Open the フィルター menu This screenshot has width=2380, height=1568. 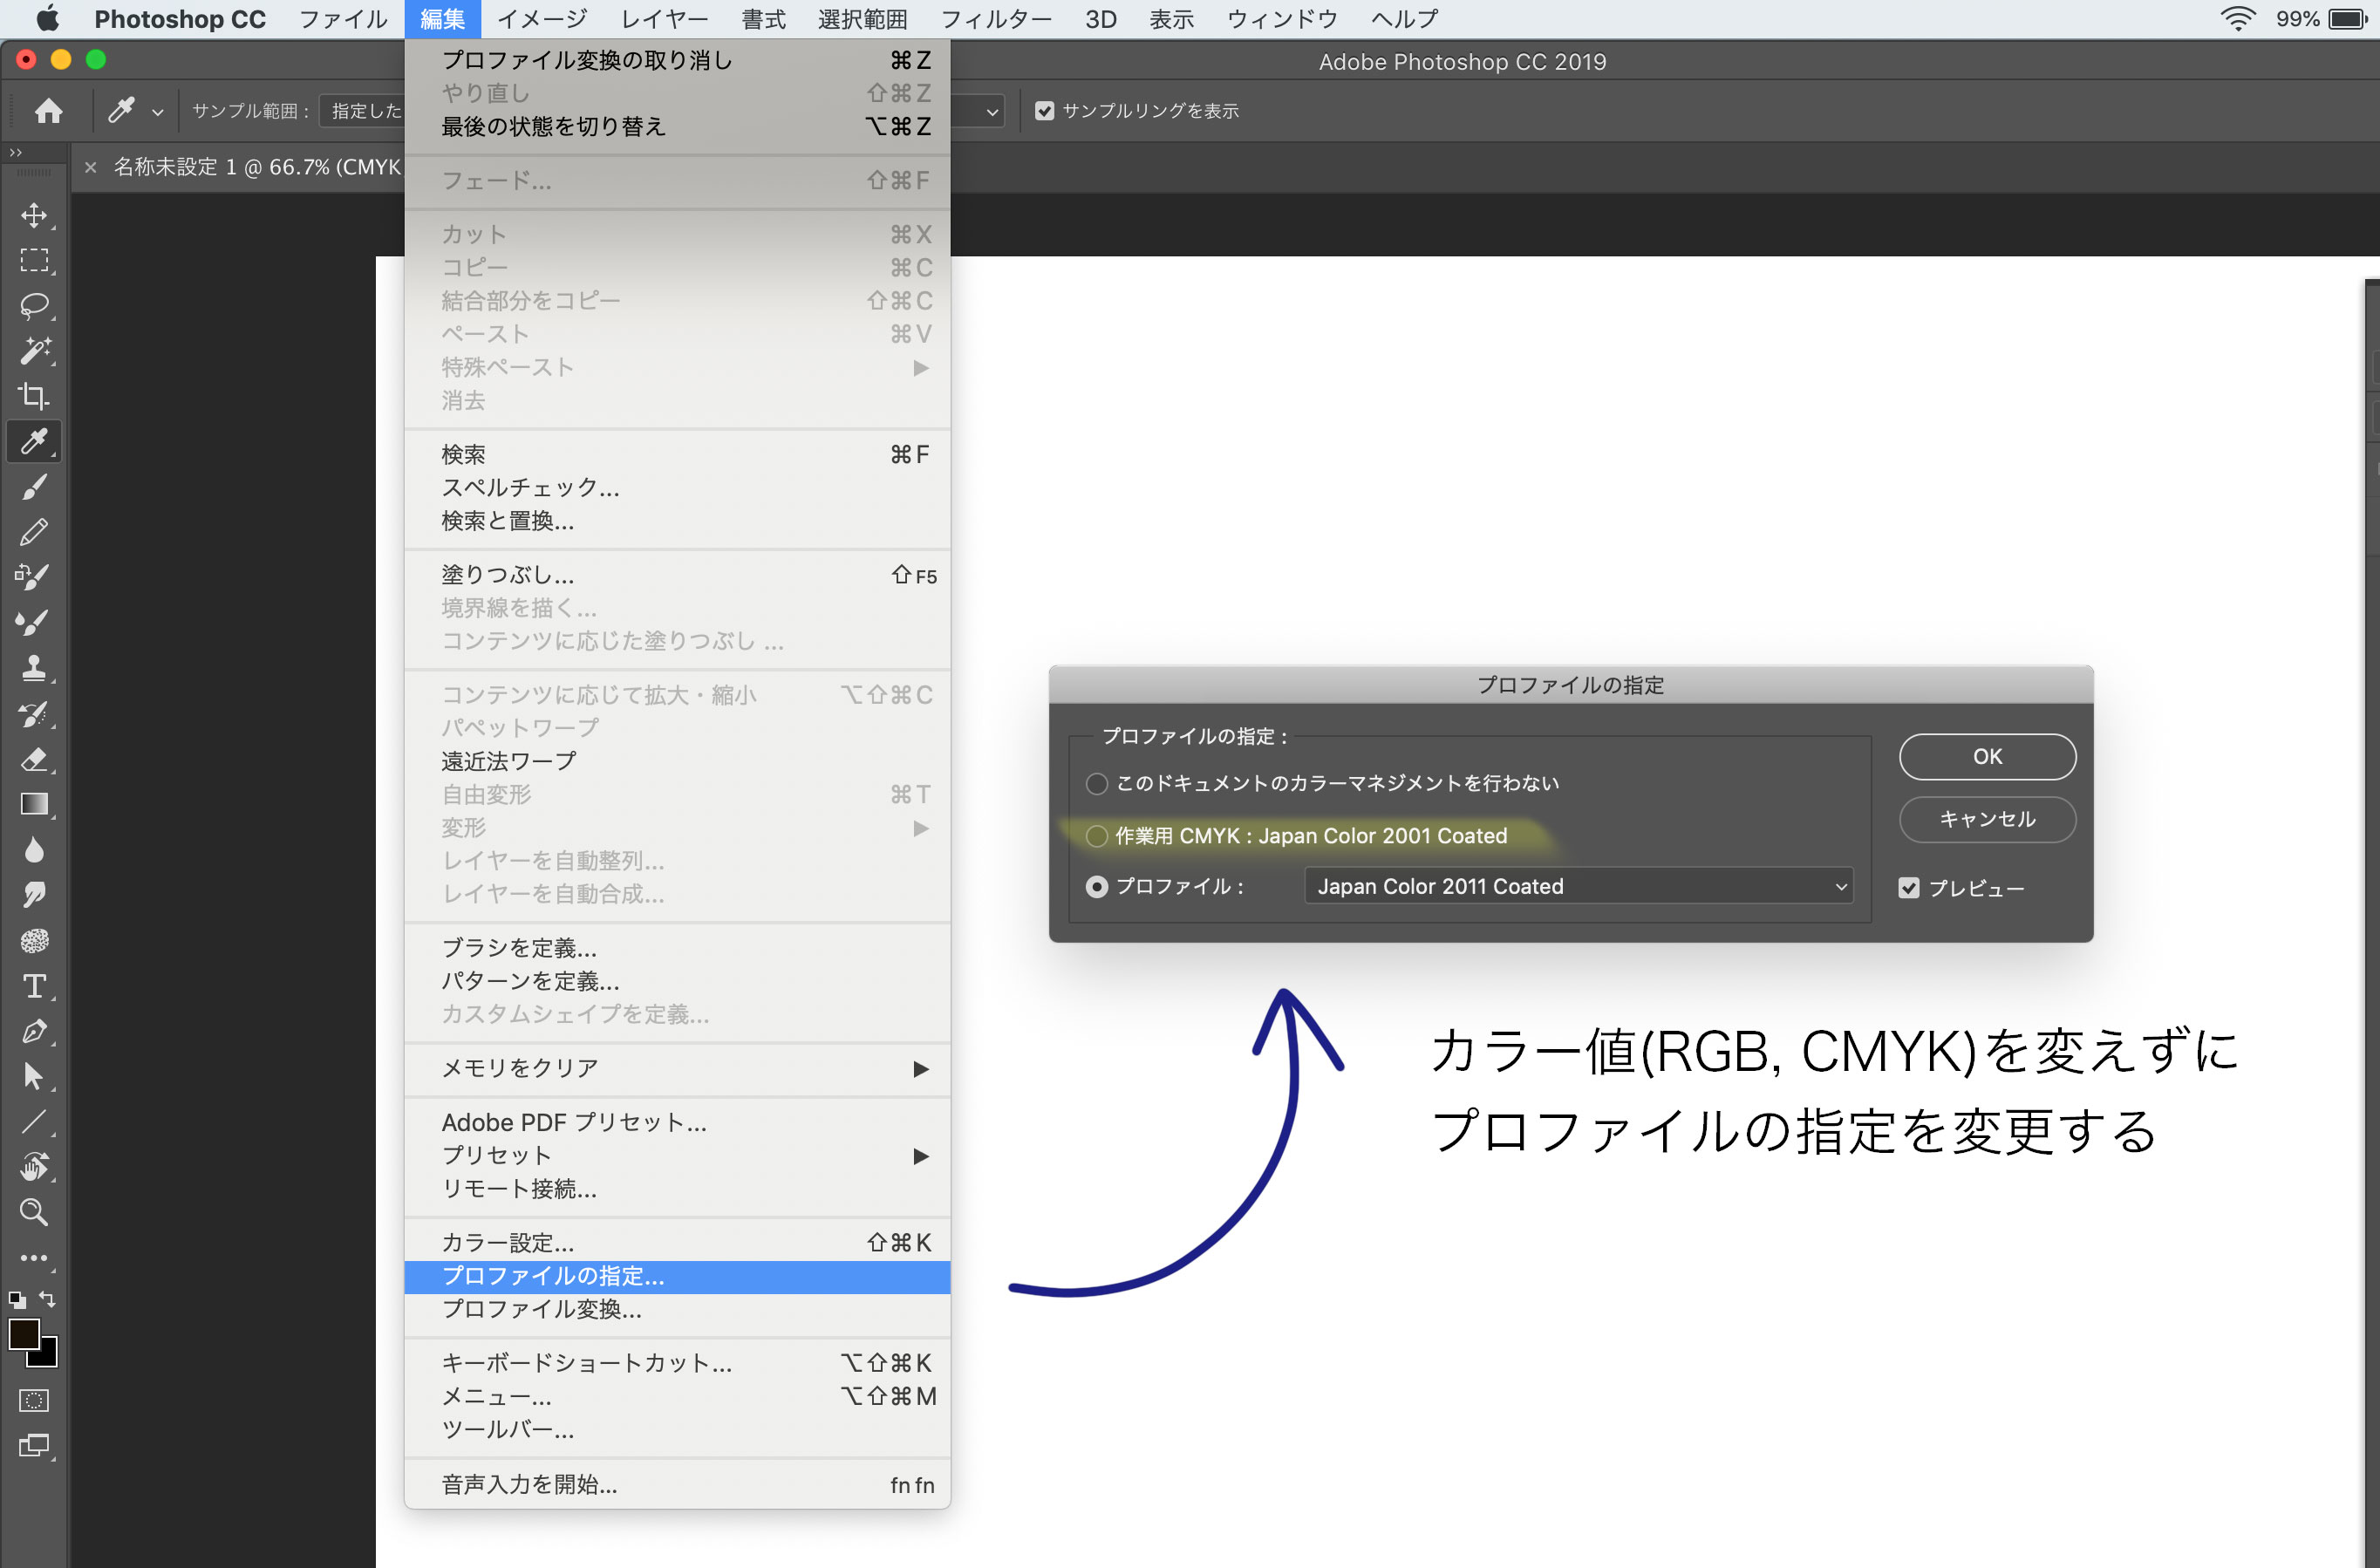pyautogui.click(x=995, y=19)
